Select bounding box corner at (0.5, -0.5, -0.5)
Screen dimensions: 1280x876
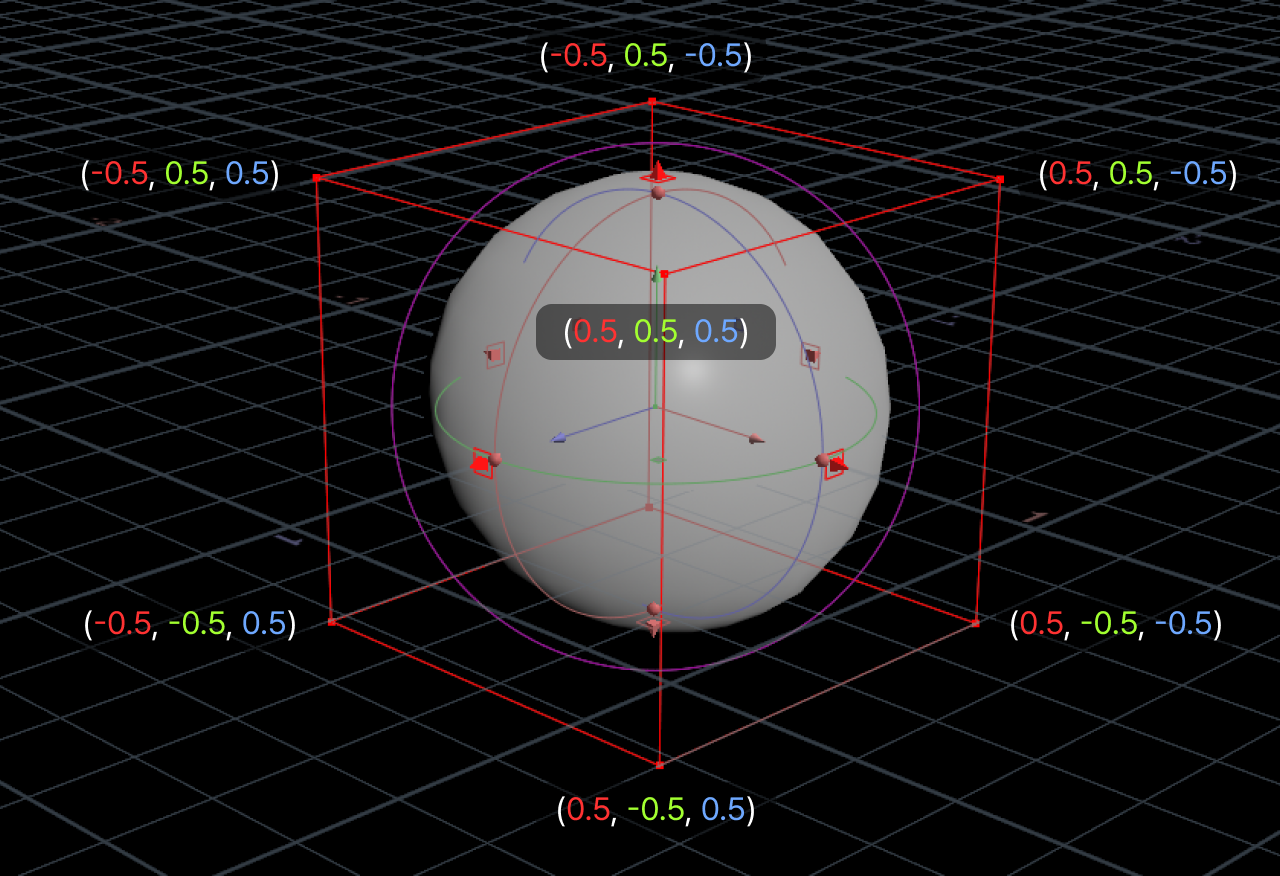pos(976,623)
